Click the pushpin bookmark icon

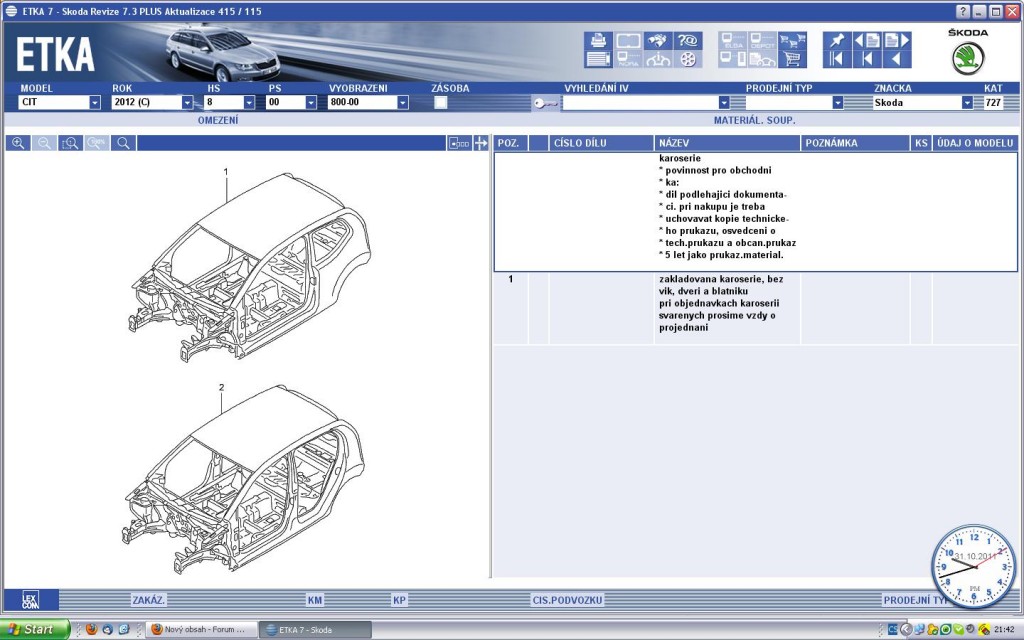836,41
